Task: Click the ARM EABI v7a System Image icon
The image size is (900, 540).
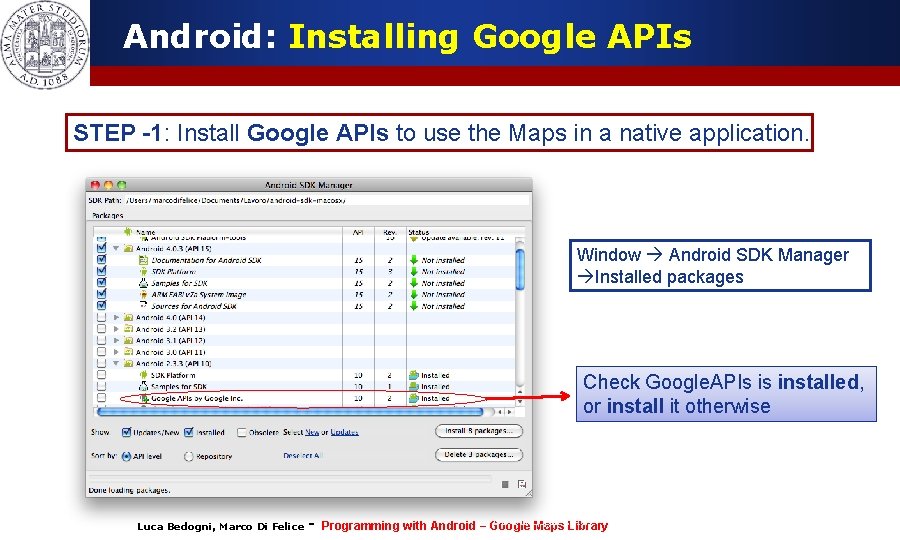Action: [x=143, y=294]
